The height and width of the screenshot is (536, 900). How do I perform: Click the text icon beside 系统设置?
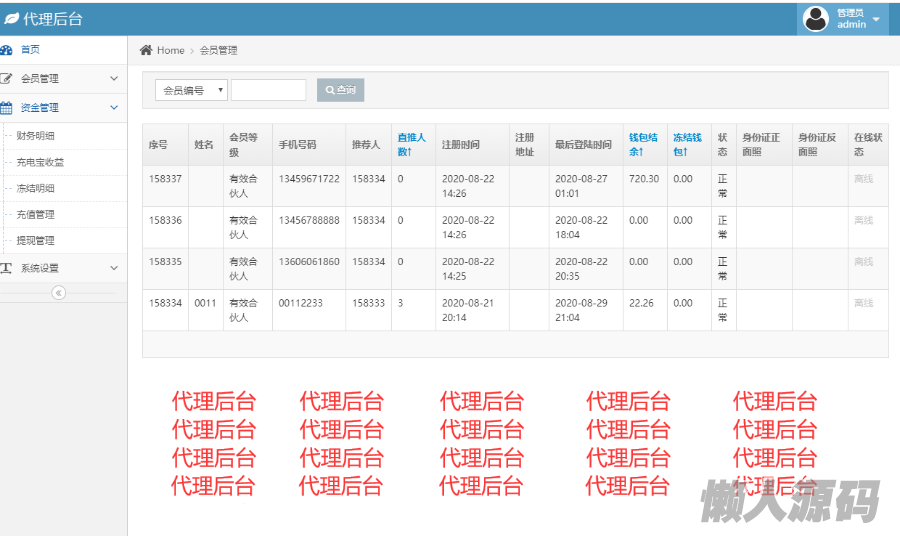pos(7,268)
